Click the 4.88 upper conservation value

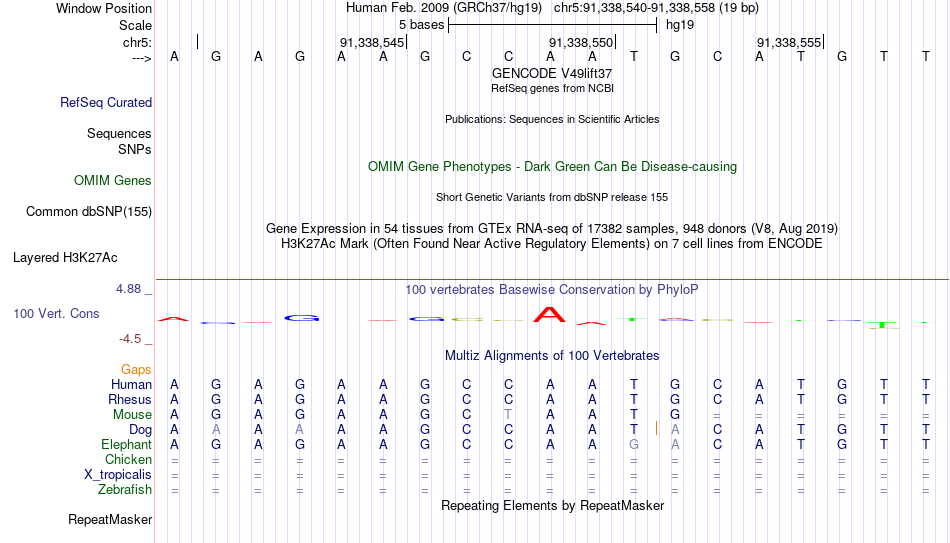(x=128, y=289)
